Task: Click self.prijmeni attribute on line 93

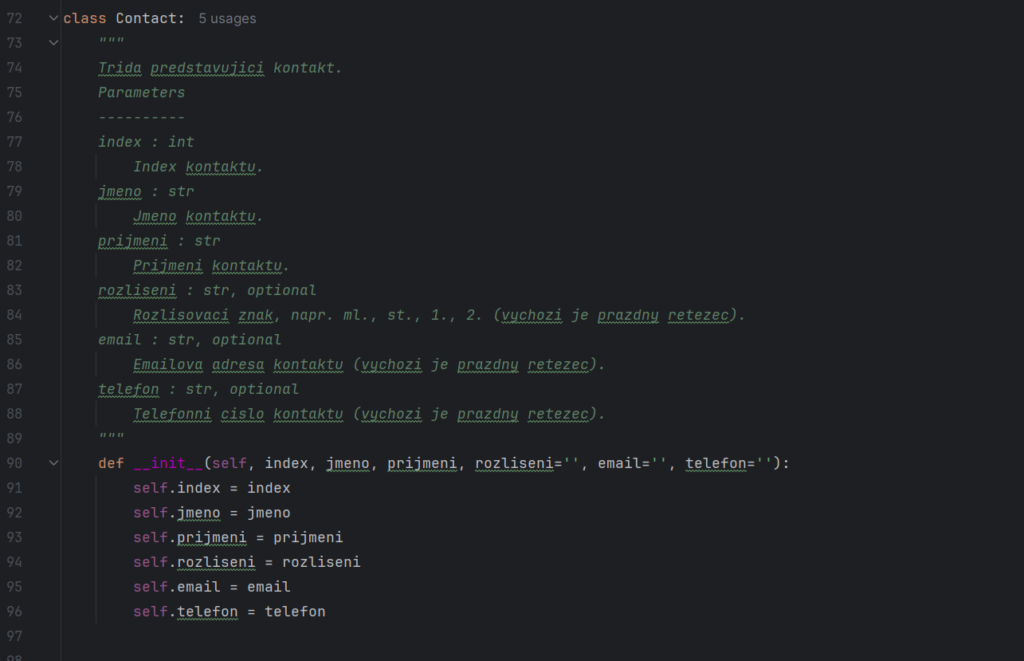Action: 190,538
